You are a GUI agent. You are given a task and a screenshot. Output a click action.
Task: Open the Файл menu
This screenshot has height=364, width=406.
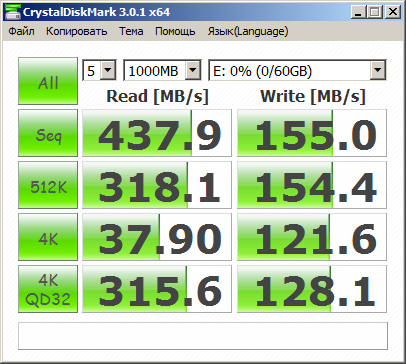21,31
